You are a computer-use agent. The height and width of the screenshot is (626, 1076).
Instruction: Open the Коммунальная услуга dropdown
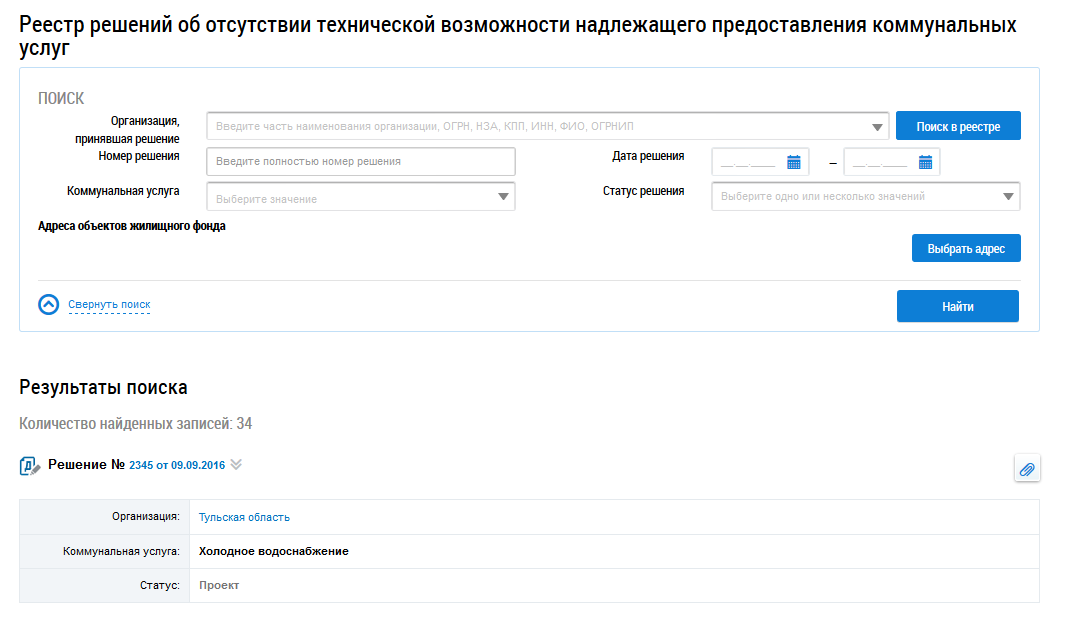coord(503,197)
